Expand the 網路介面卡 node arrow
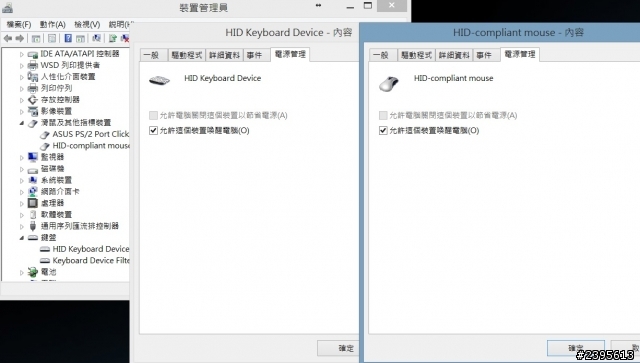640x363 pixels. point(22,192)
